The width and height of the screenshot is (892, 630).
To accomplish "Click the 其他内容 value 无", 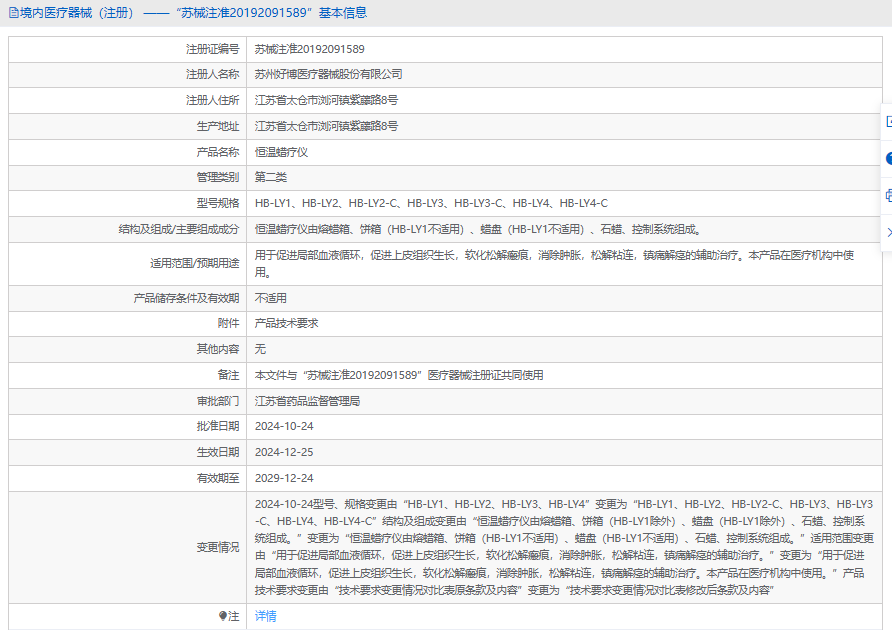I will pyautogui.click(x=260, y=349).
